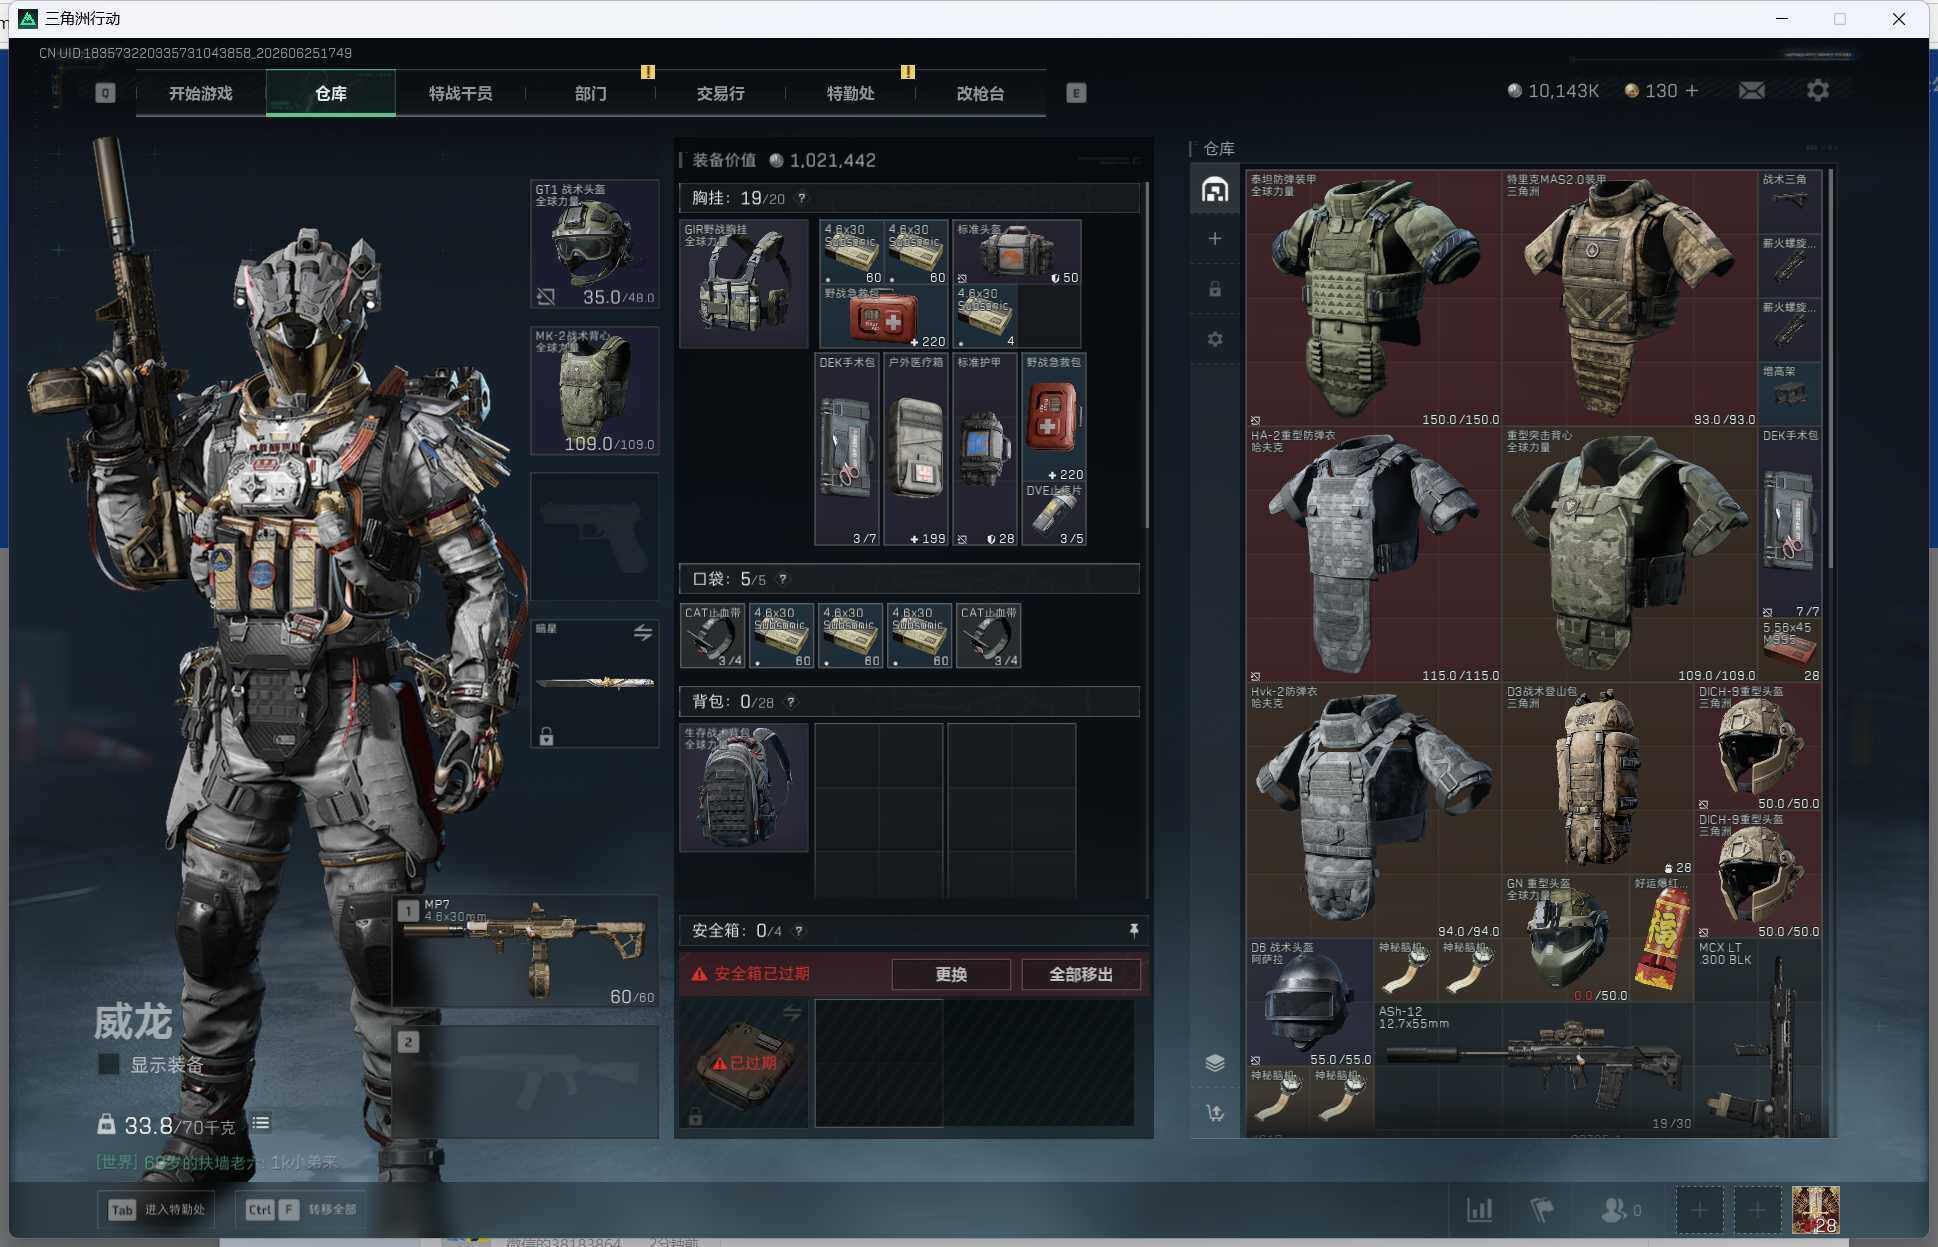Go to the 交易行 tab
Screen dimensions: 1938x1247
coord(720,93)
